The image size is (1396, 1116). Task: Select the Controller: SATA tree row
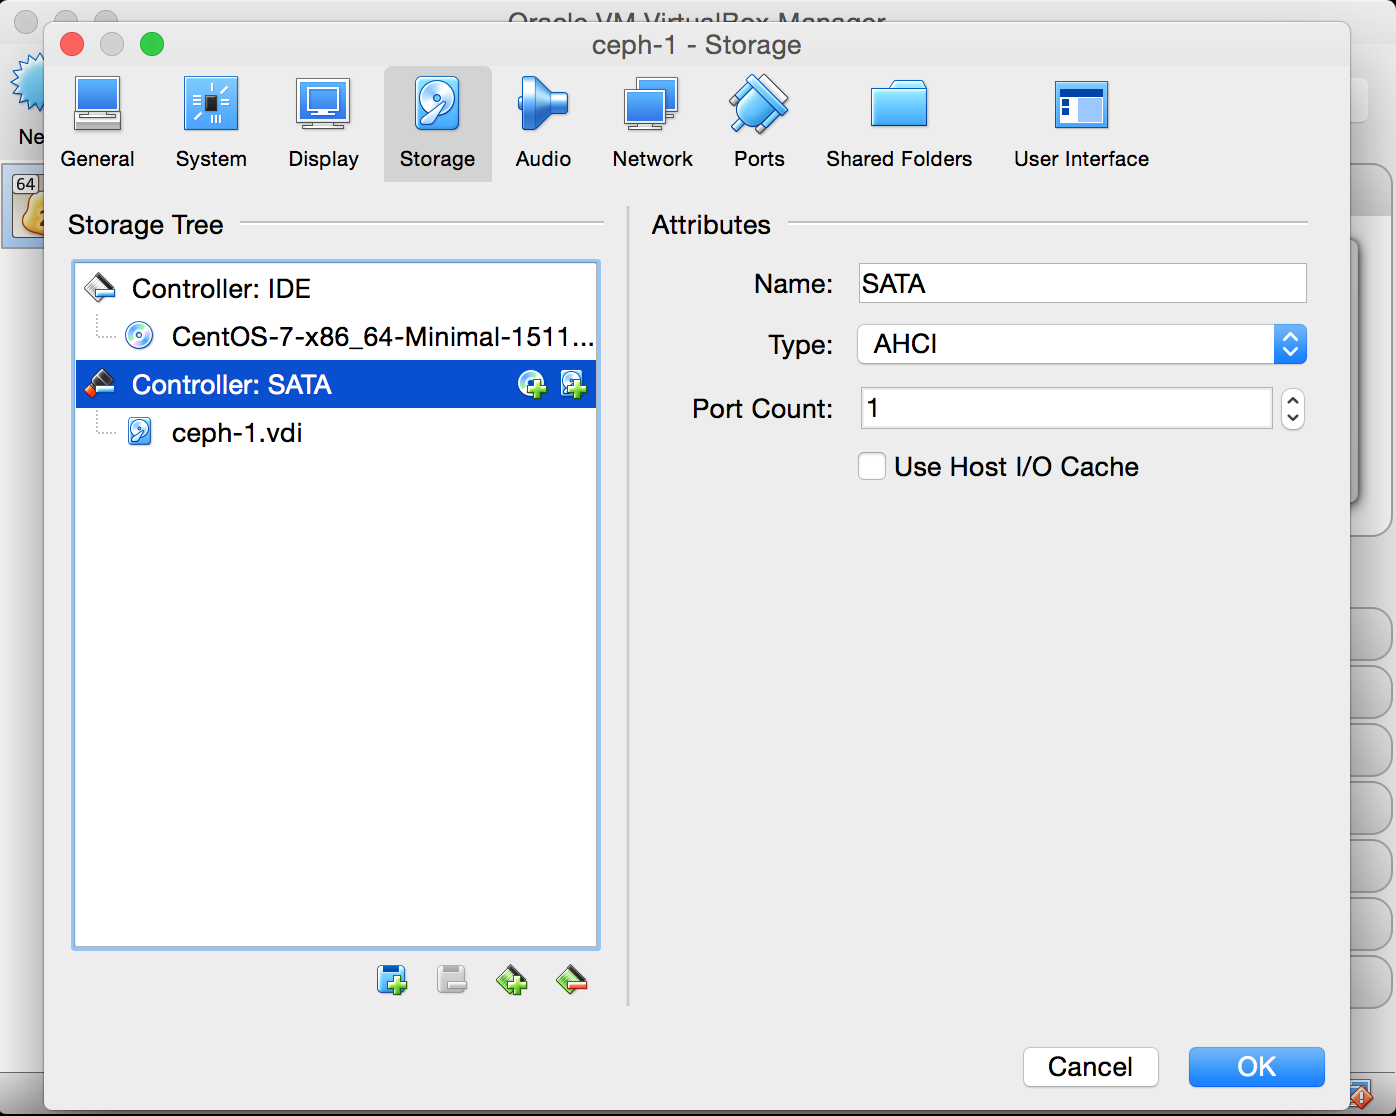tap(336, 384)
